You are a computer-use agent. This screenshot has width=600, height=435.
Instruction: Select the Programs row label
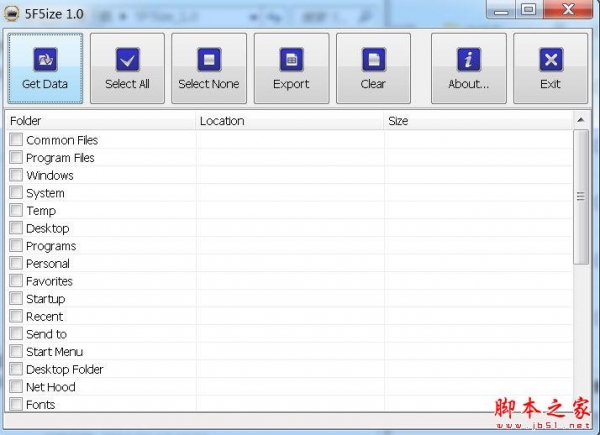51,246
